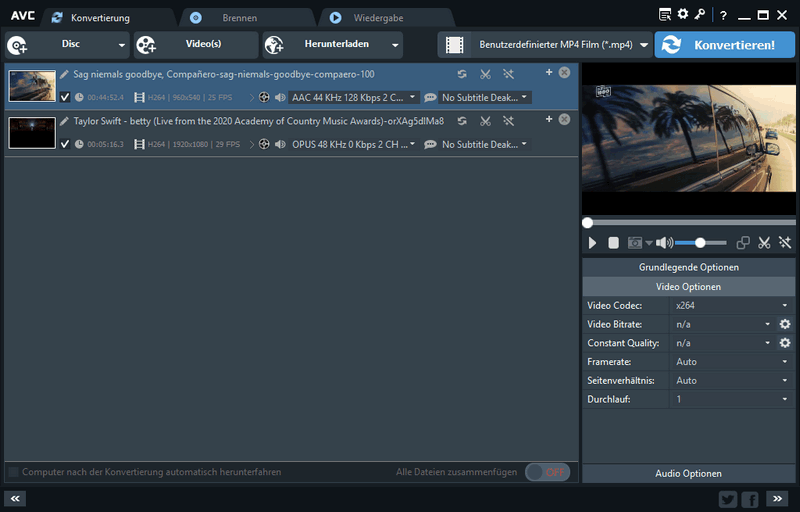Screen dimensions: 800x512
Task: Click scissors cut icon for Sag niemals goodbye
Action: (485, 74)
